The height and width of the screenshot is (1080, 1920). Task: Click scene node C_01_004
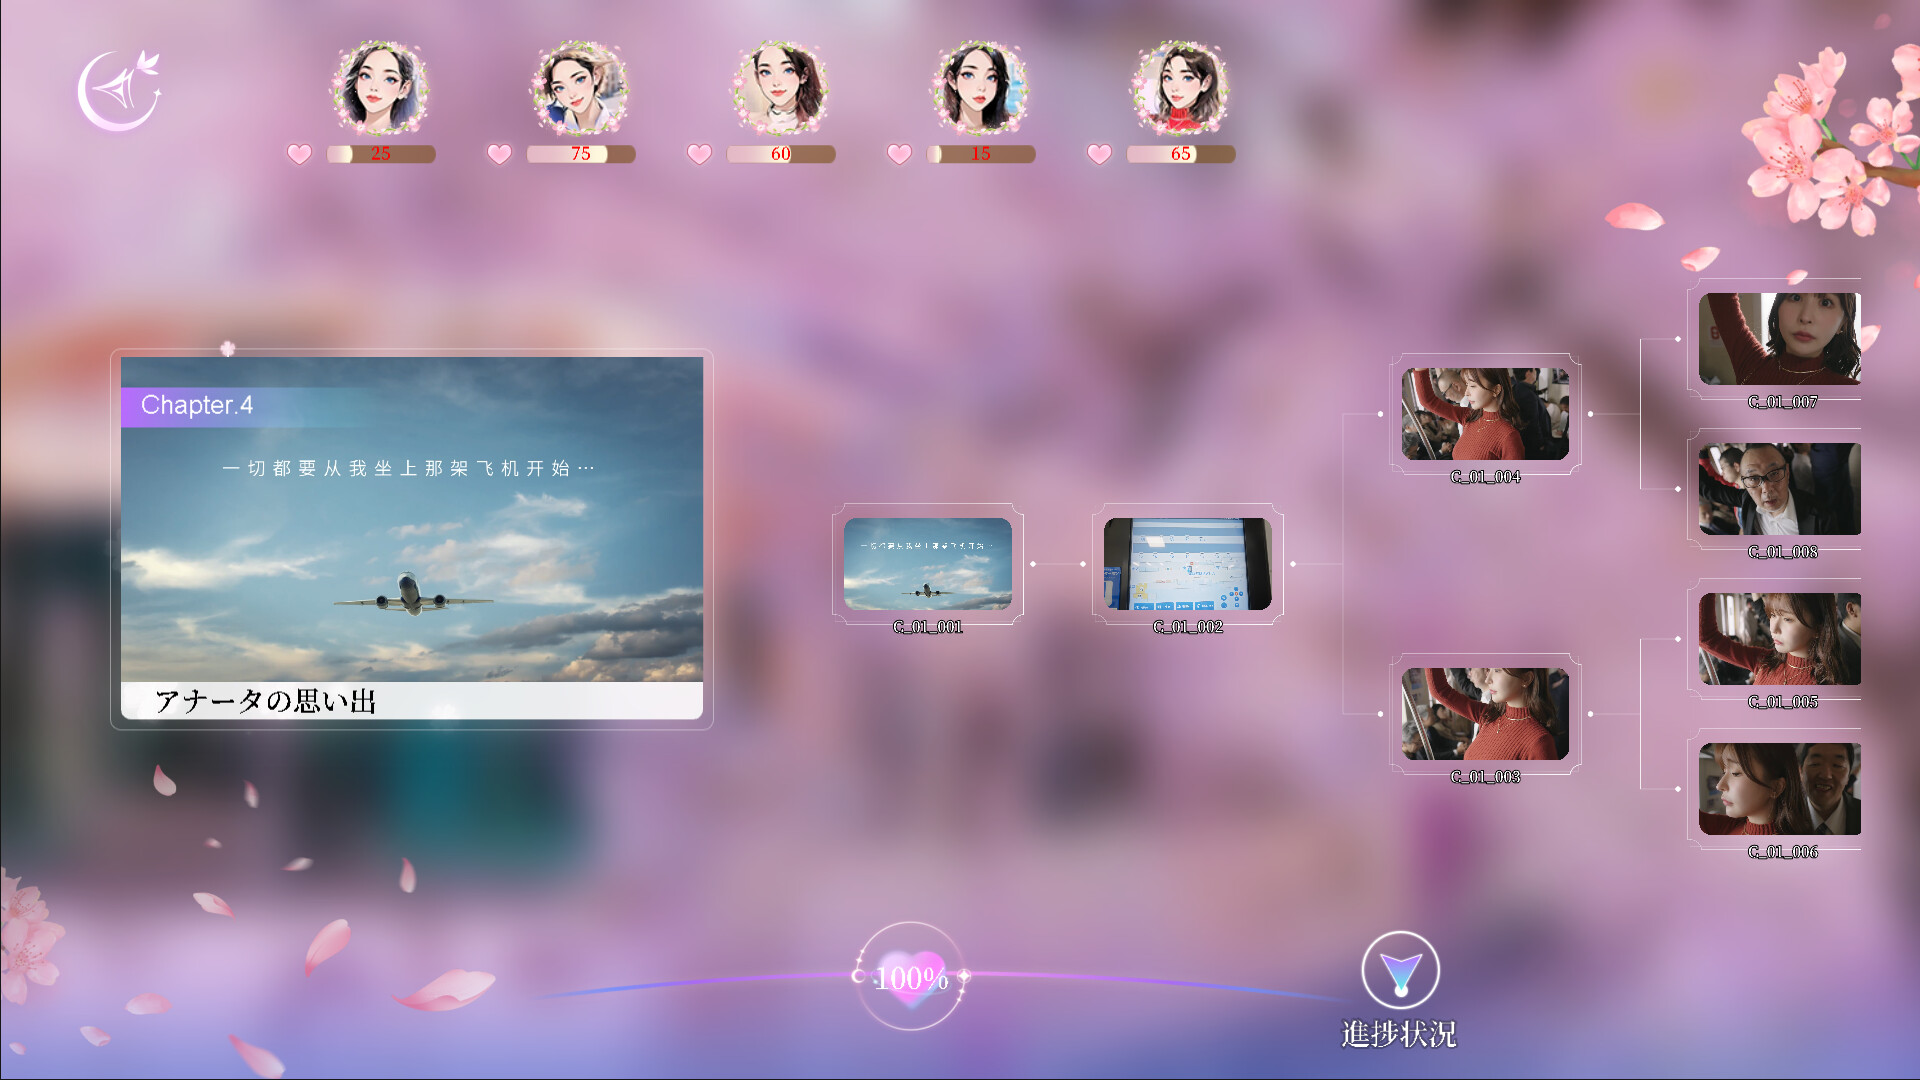tap(1486, 414)
